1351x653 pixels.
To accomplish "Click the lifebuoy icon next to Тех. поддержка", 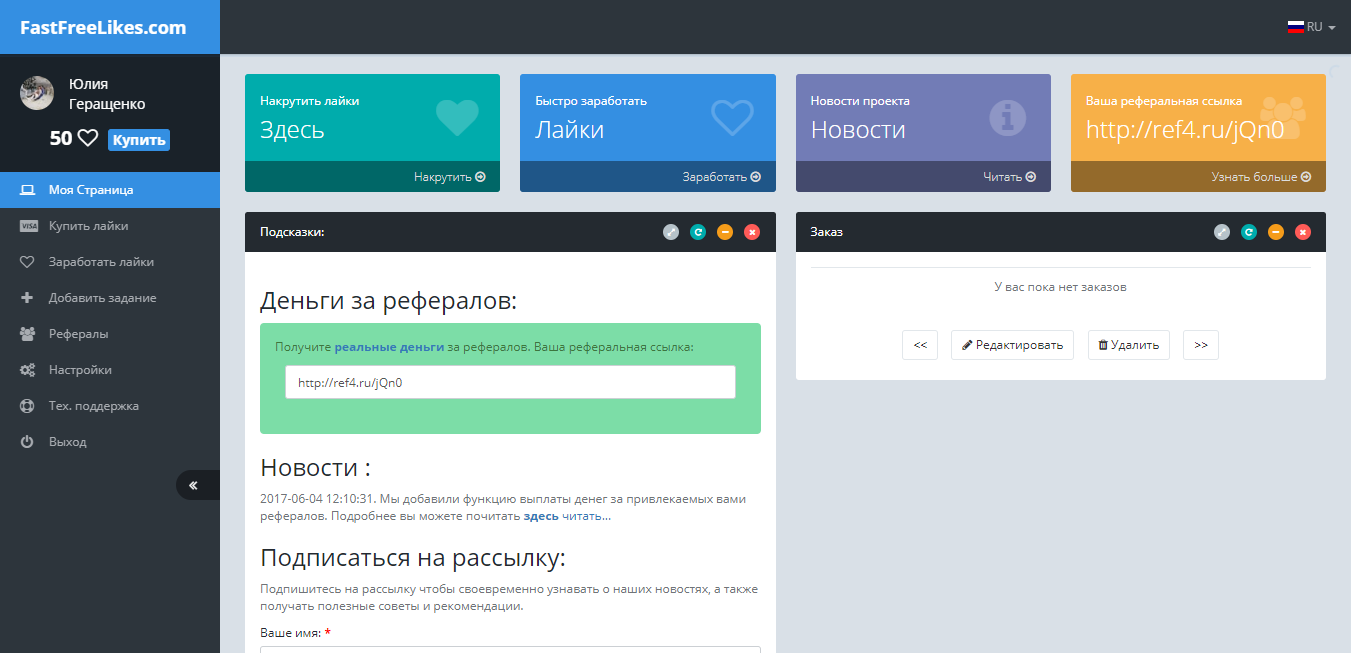I will pyautogui.click(x=28, y=405).
